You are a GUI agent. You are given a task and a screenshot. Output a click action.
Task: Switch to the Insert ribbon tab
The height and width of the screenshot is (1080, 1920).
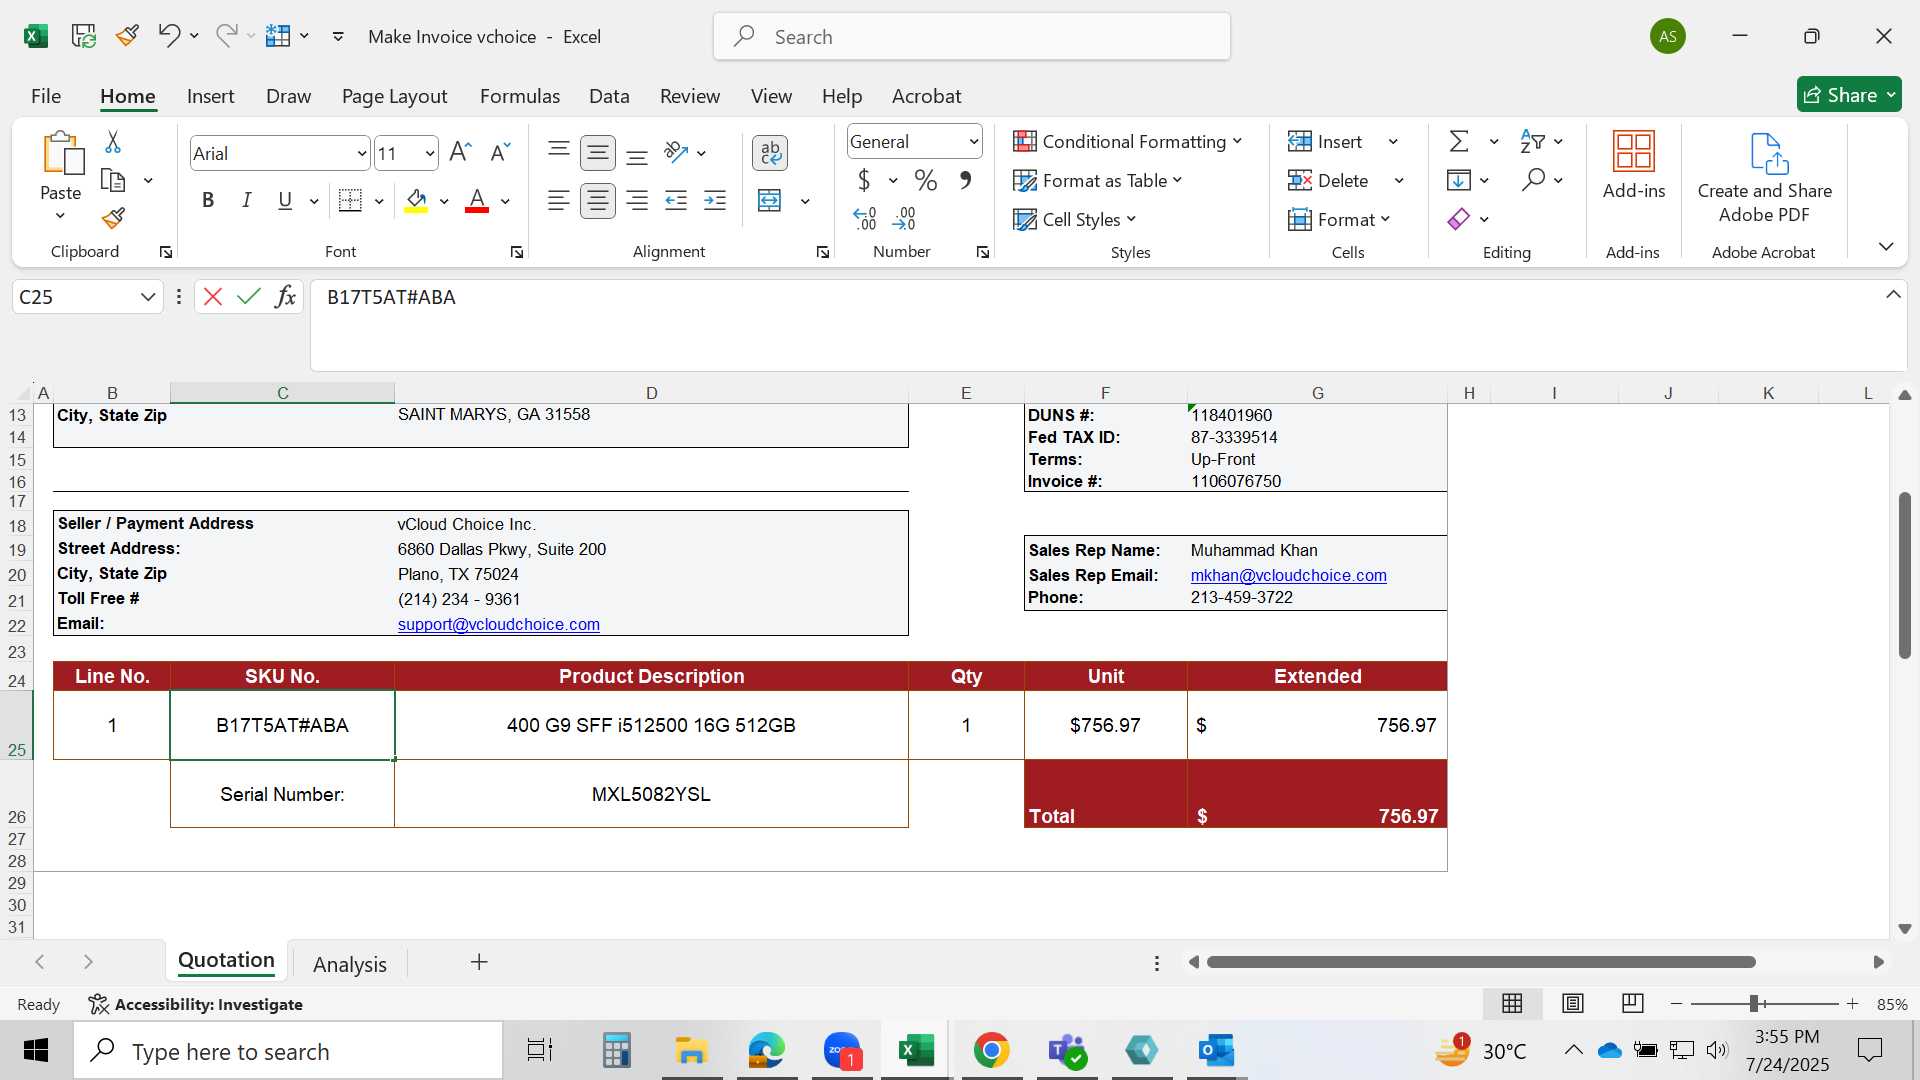(x=210, y=96)
